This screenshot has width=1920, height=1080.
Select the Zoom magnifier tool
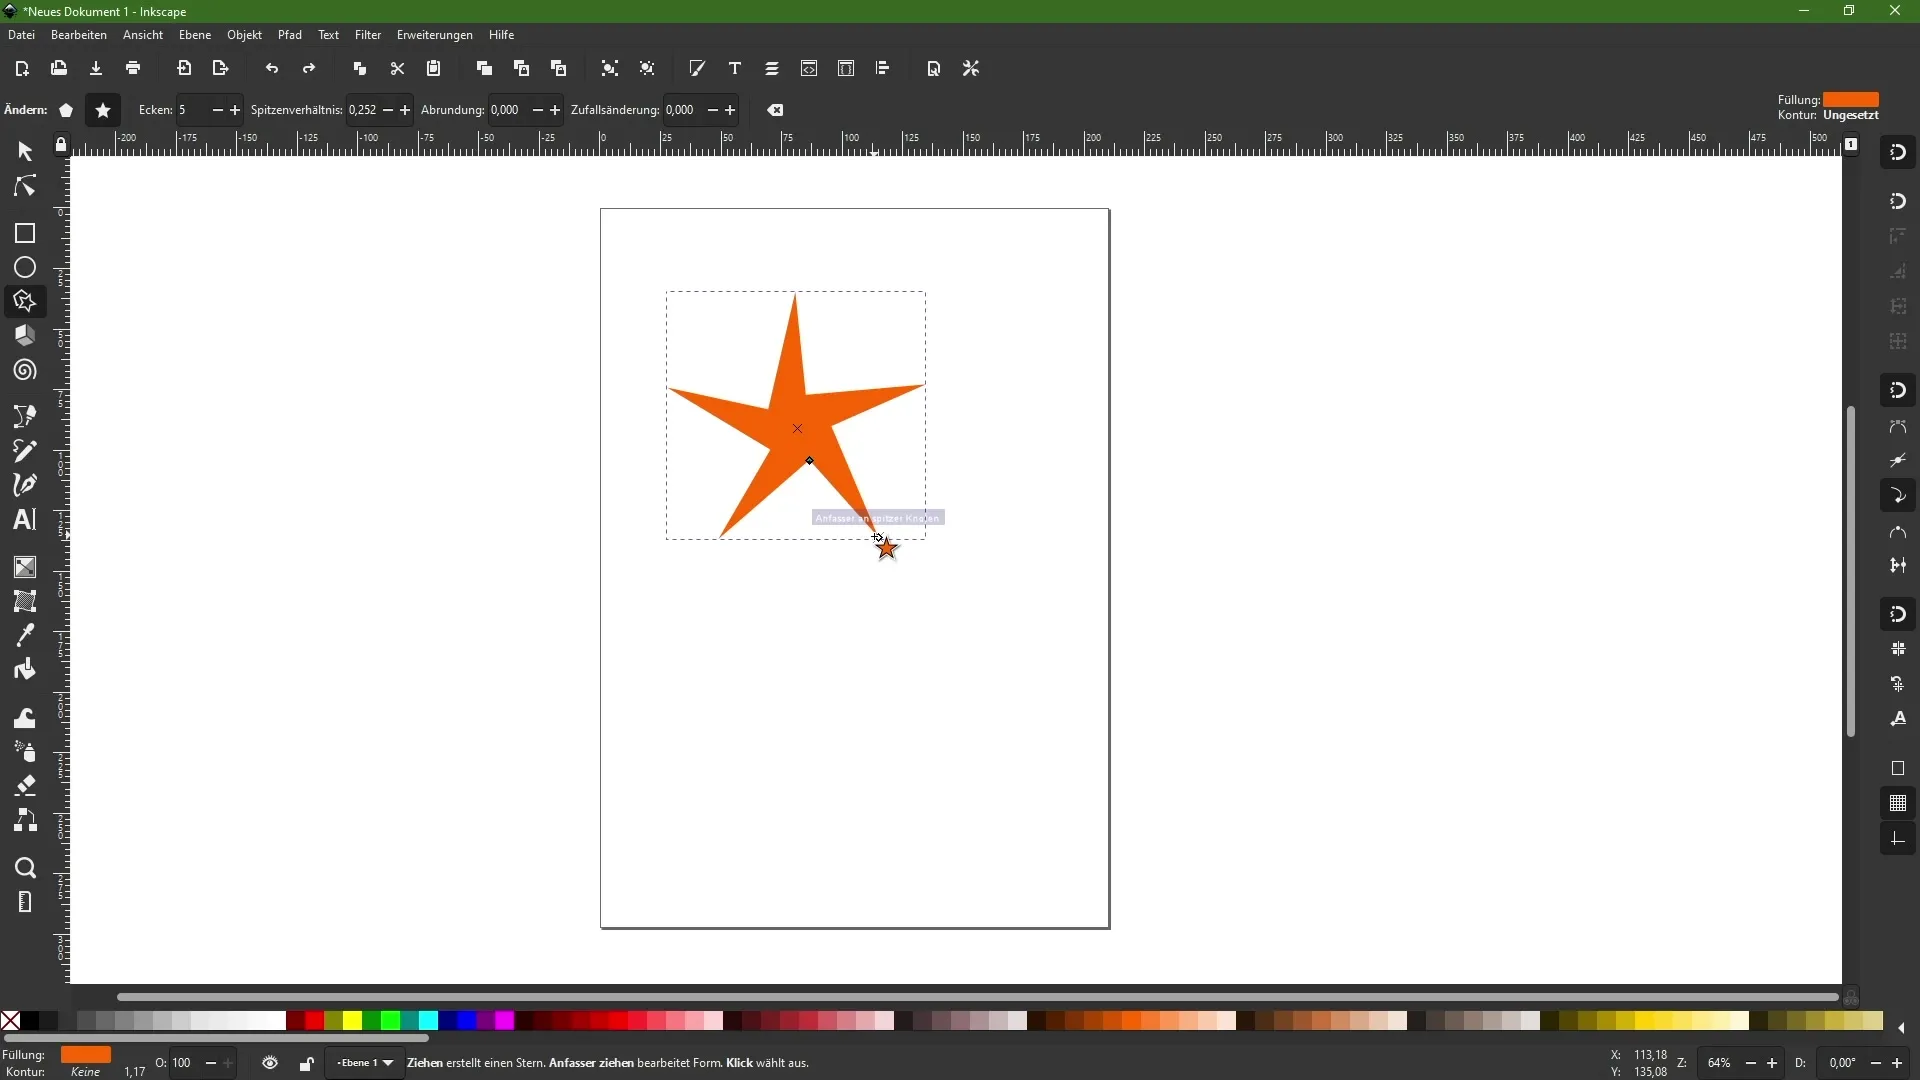tap(25, 868)
